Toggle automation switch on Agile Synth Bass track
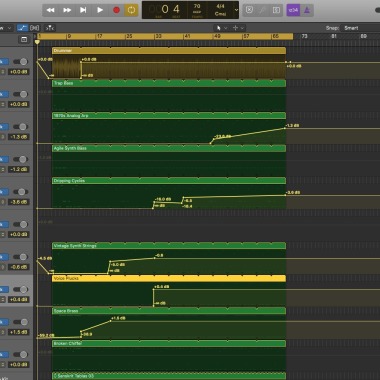380x380 pixels. point(20,159)
